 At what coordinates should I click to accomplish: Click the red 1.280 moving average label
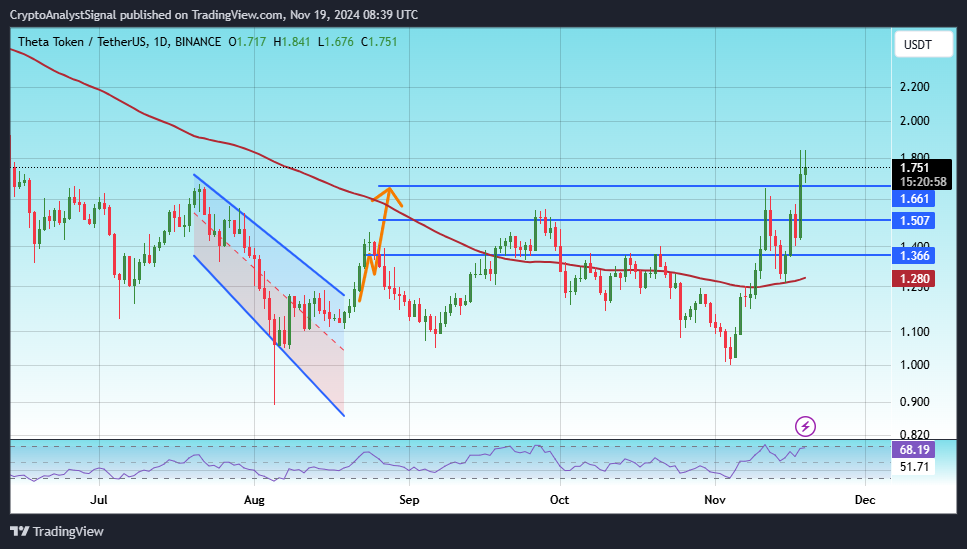tap(913, 279)
